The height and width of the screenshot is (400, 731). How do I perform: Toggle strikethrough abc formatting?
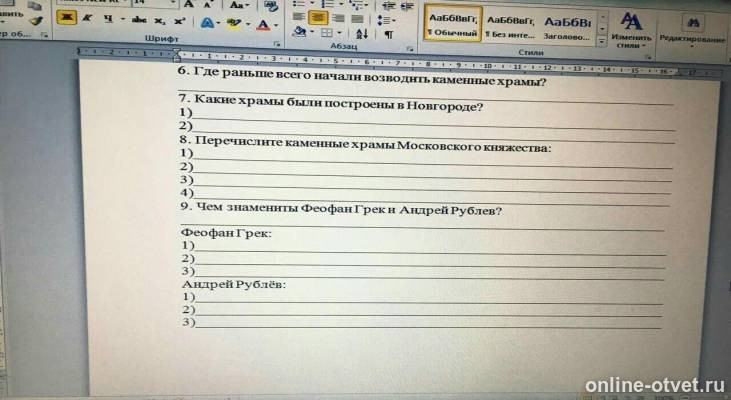click(x=138, y=20)
